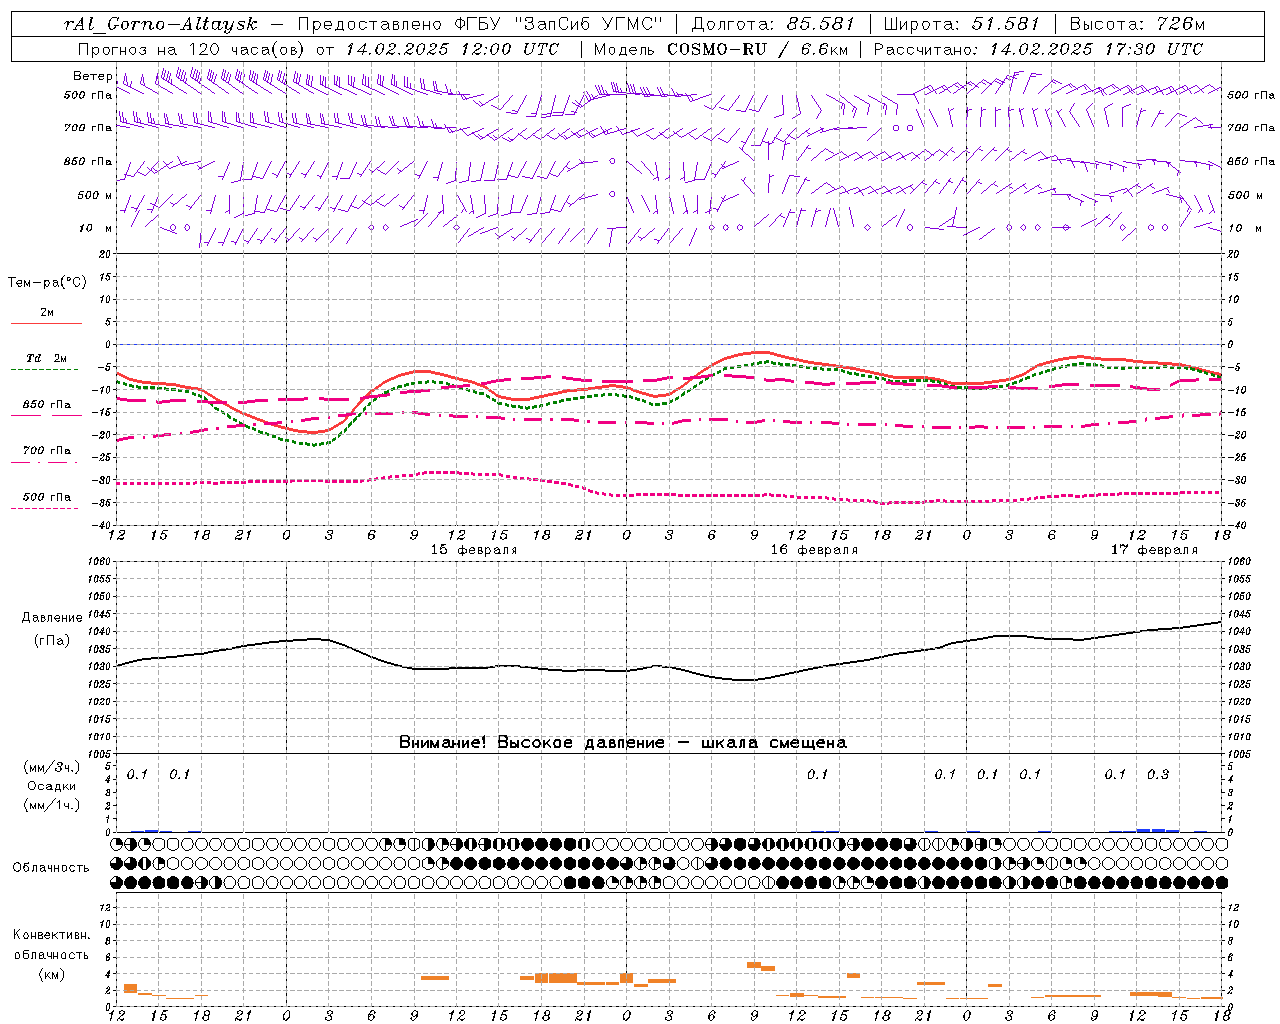Click the 0.3 precipitation amount value
1280x1024 pixels.
point(1157,775)
